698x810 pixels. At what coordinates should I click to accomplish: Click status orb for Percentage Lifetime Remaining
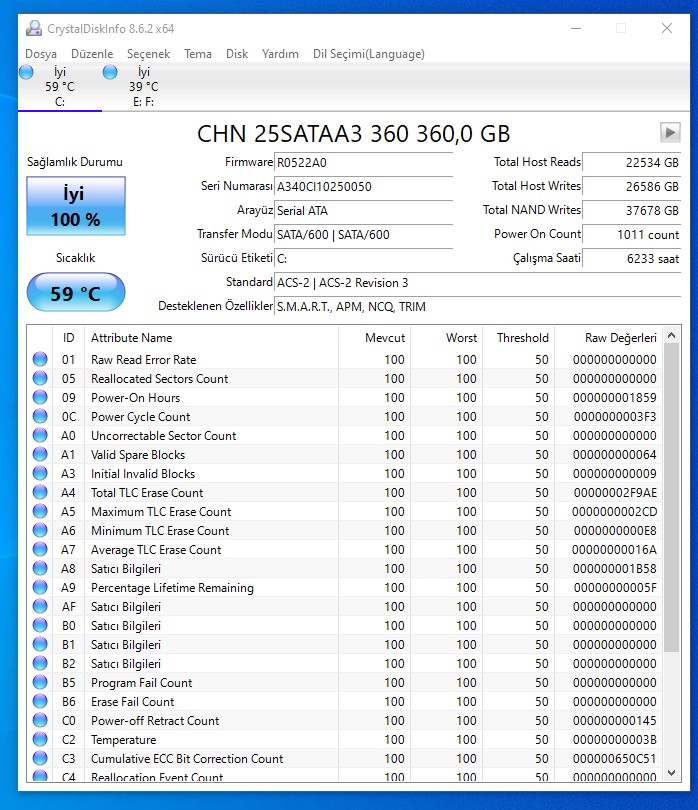point(40,588)
